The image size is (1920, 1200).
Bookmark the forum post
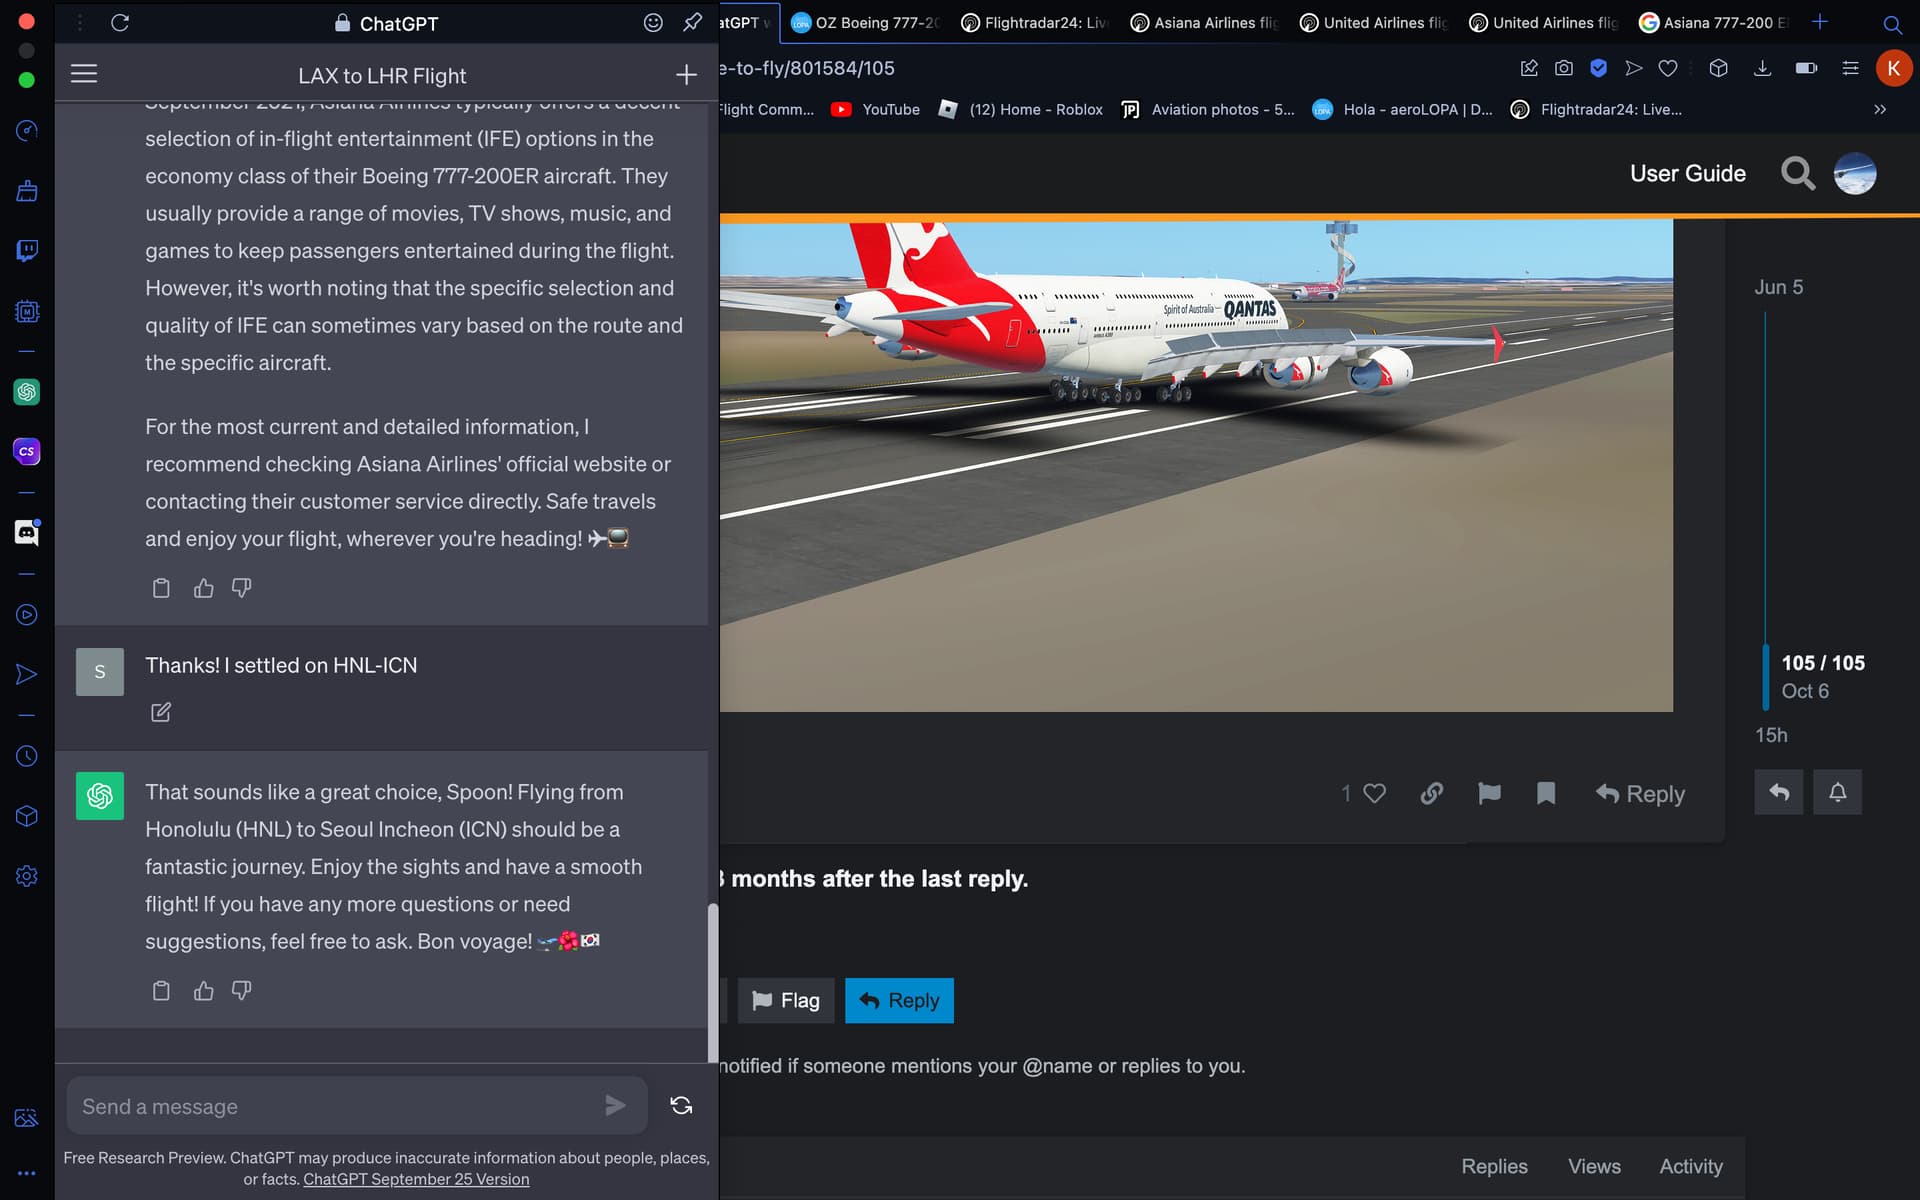[x=1546, y=794]
